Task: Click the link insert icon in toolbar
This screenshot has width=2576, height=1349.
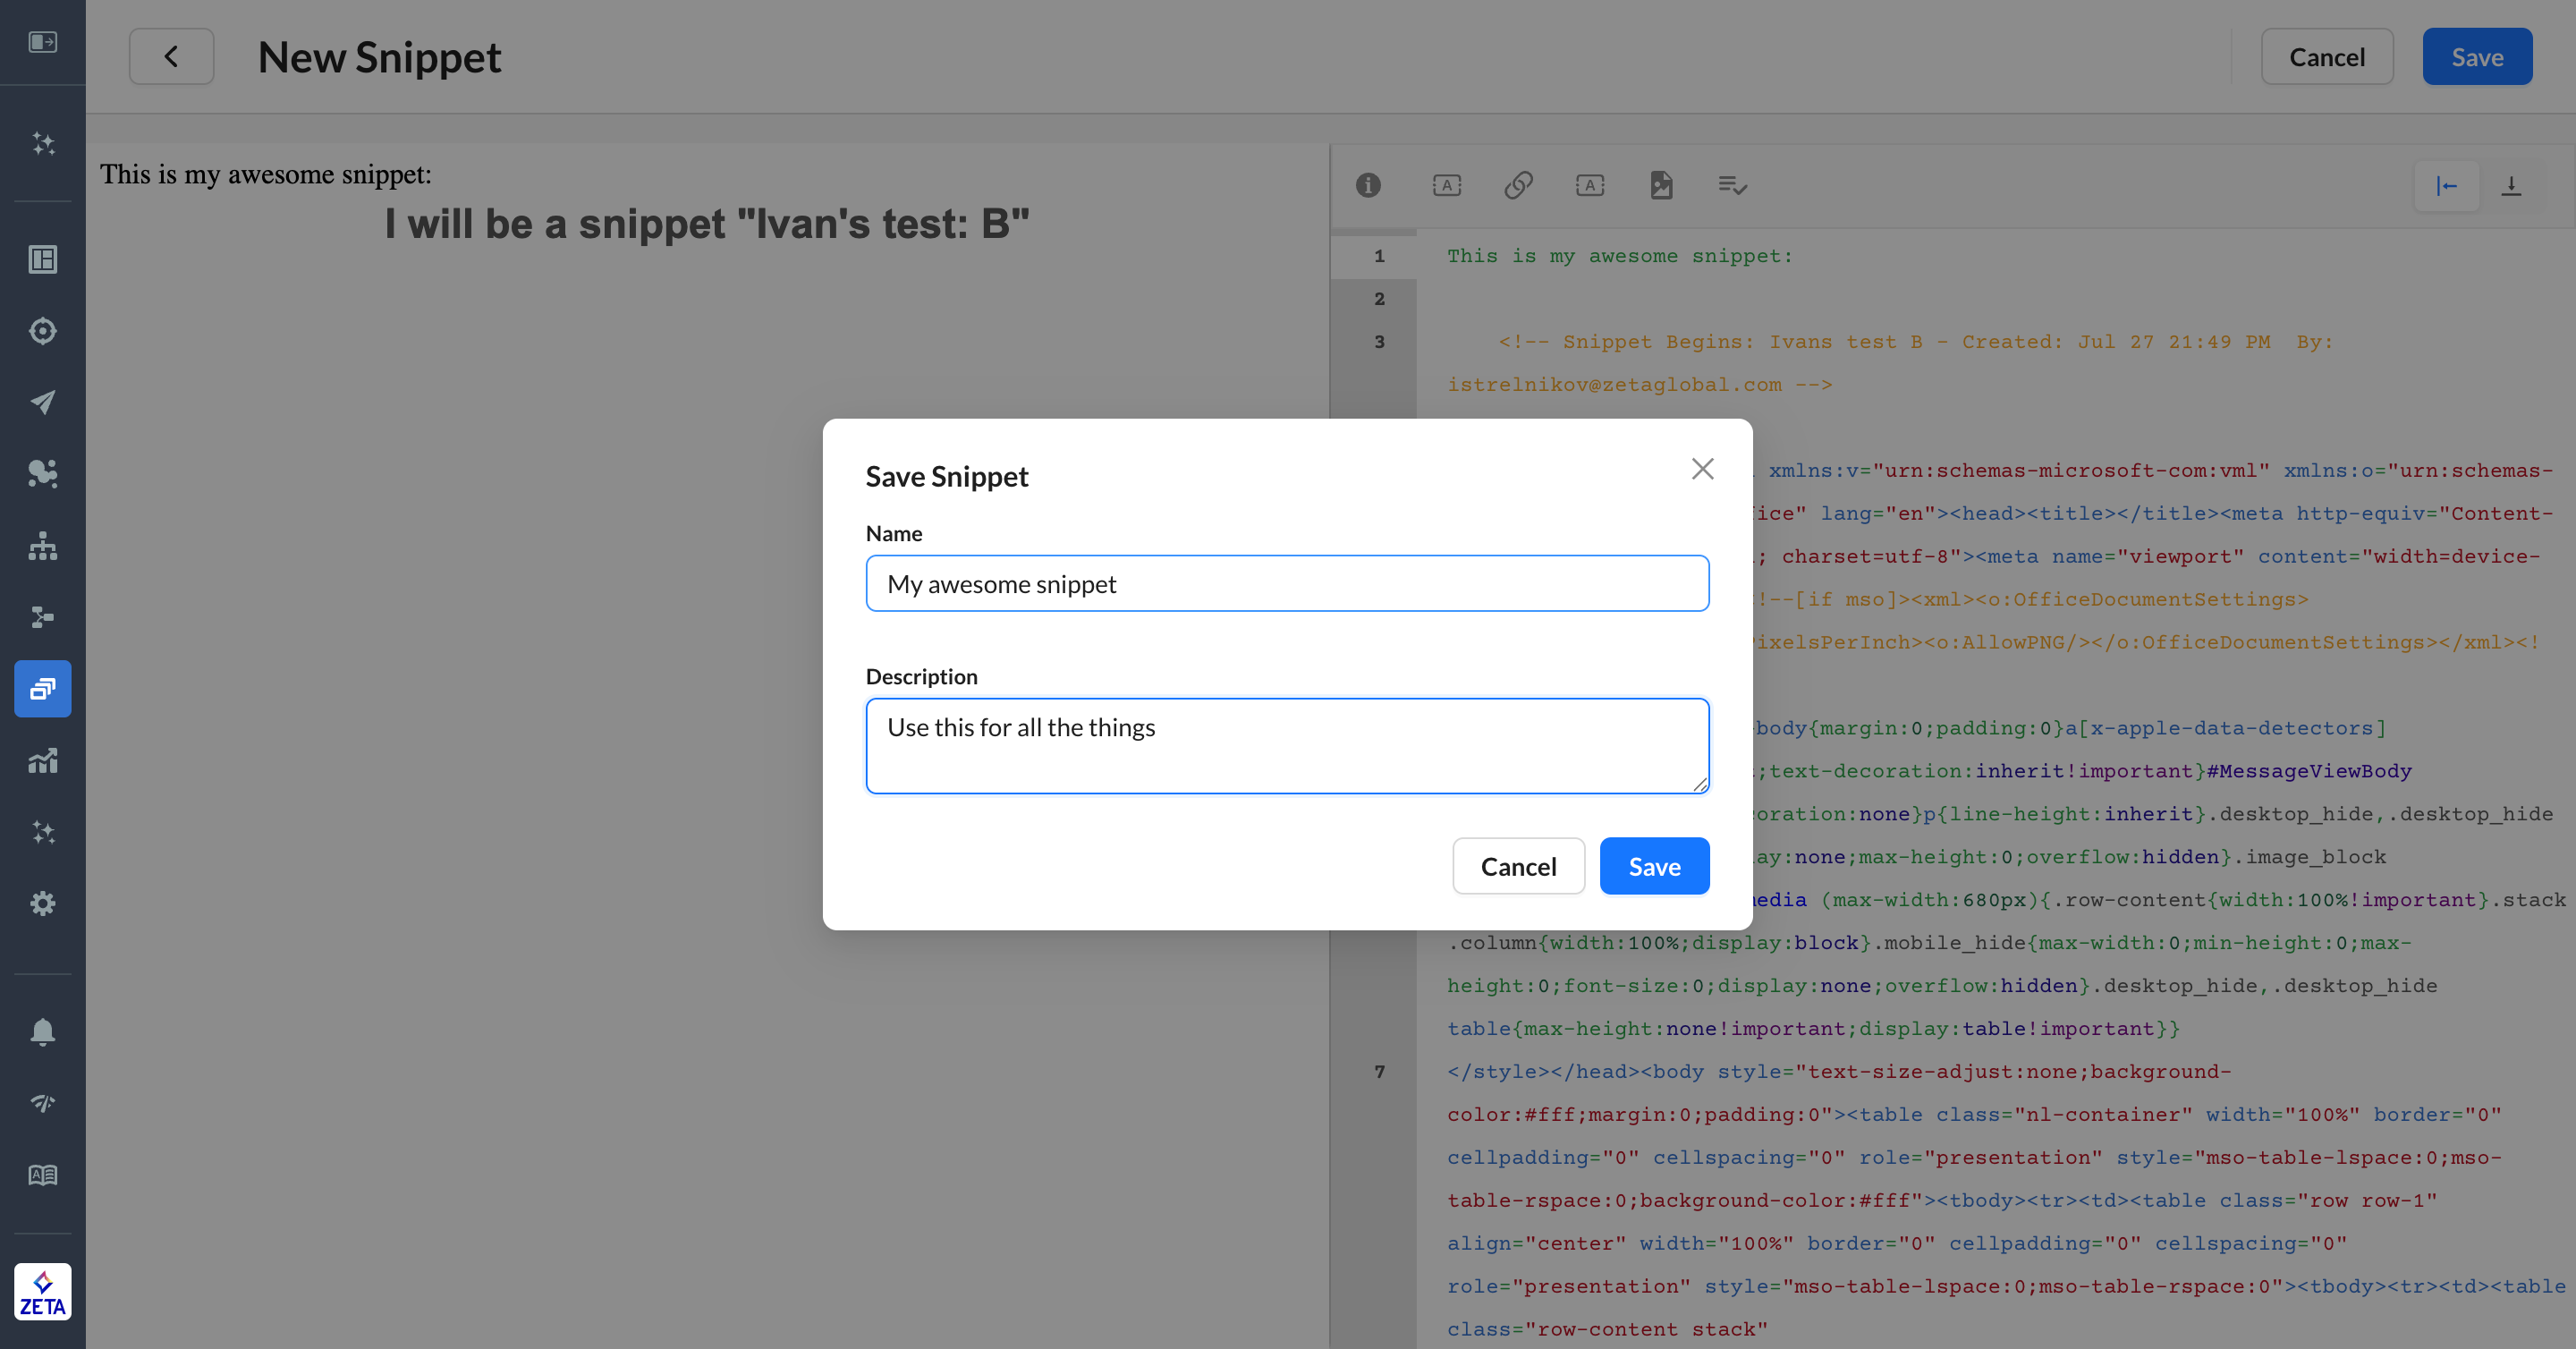Action: click(x=1518, y=185)
